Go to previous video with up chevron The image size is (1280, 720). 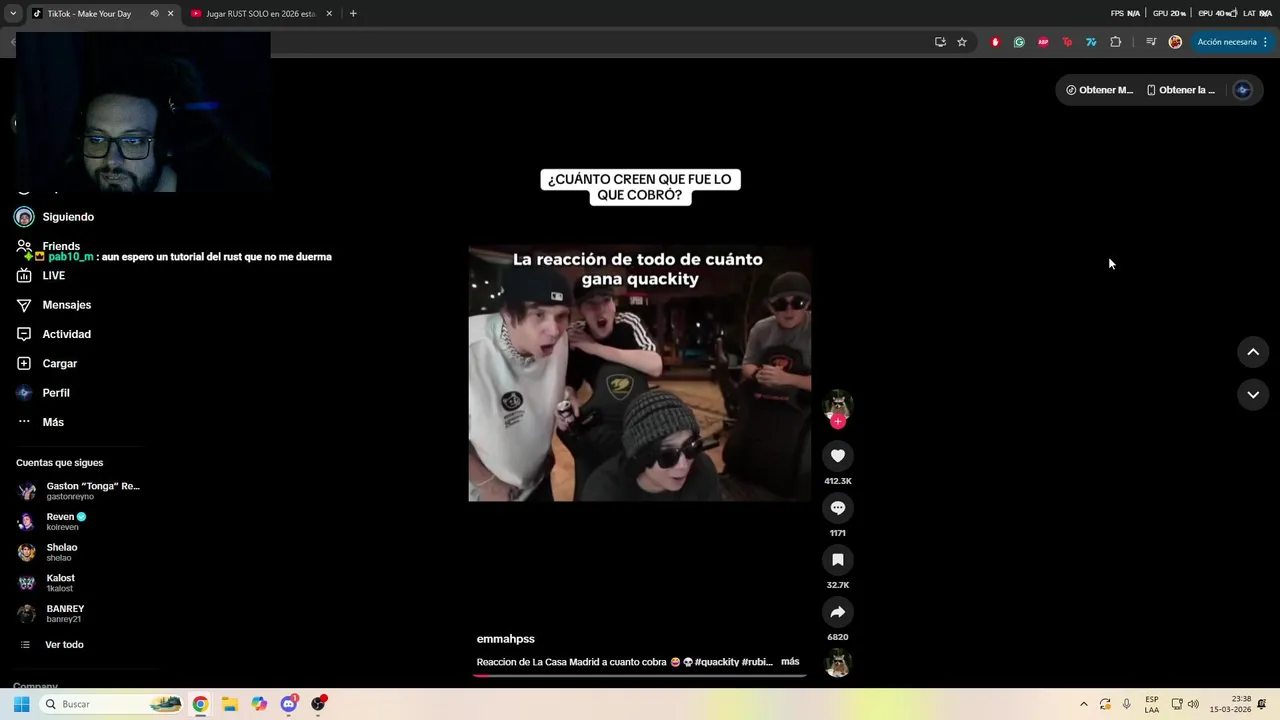tap(1253, 352)
